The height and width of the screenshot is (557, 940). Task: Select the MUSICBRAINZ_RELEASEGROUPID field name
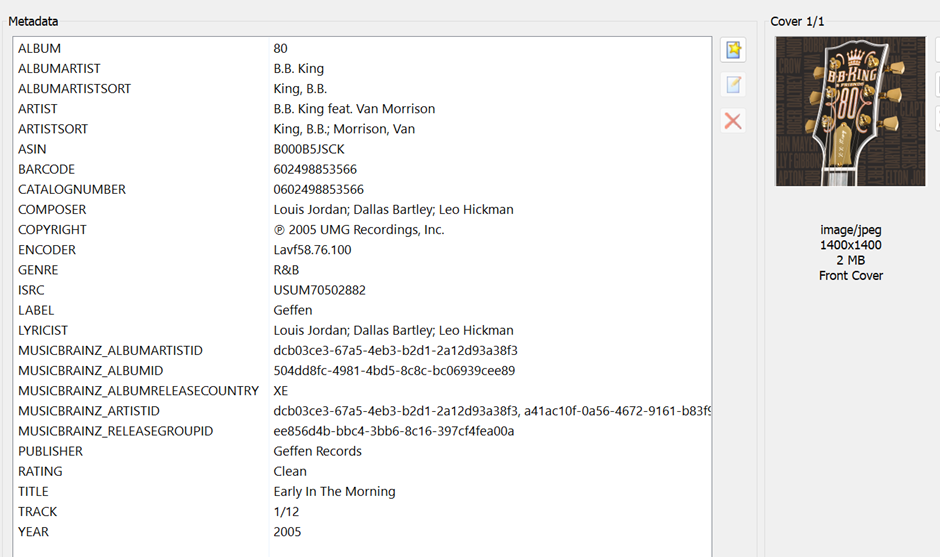point(116,431)
